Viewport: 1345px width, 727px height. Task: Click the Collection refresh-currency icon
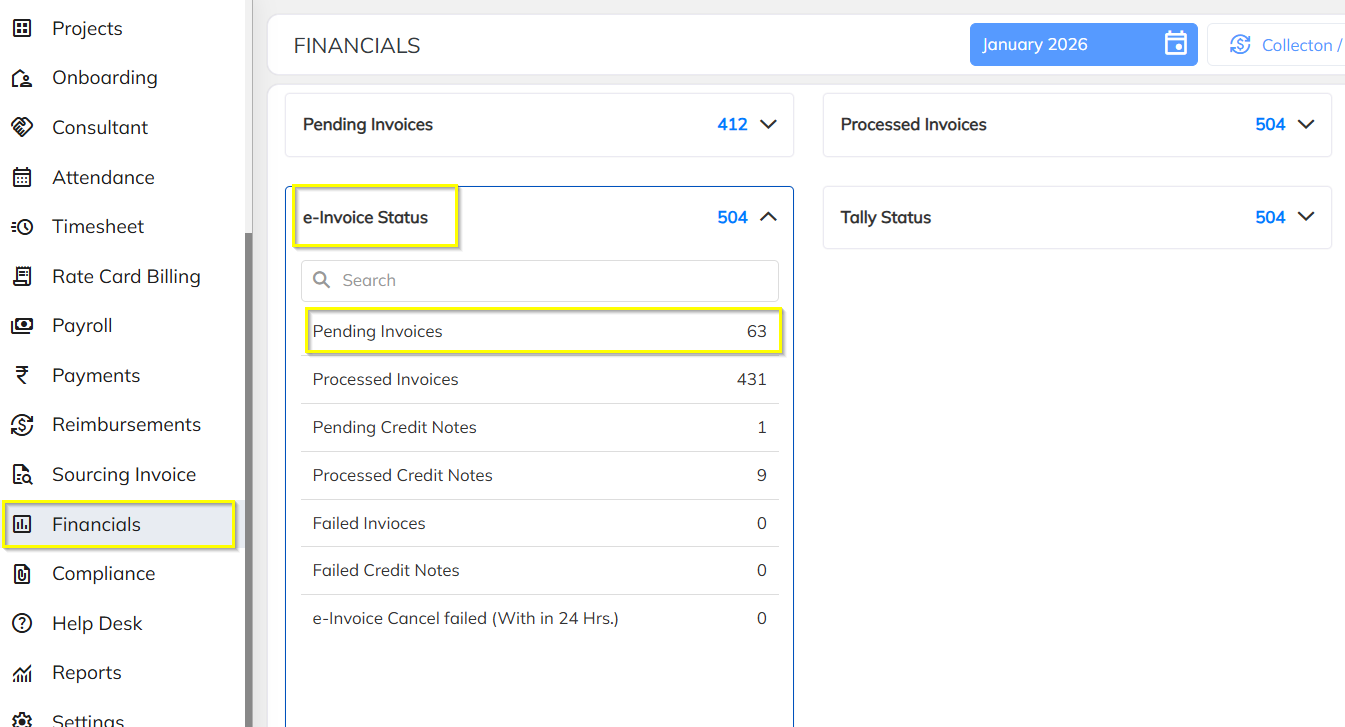(1240, 45)
